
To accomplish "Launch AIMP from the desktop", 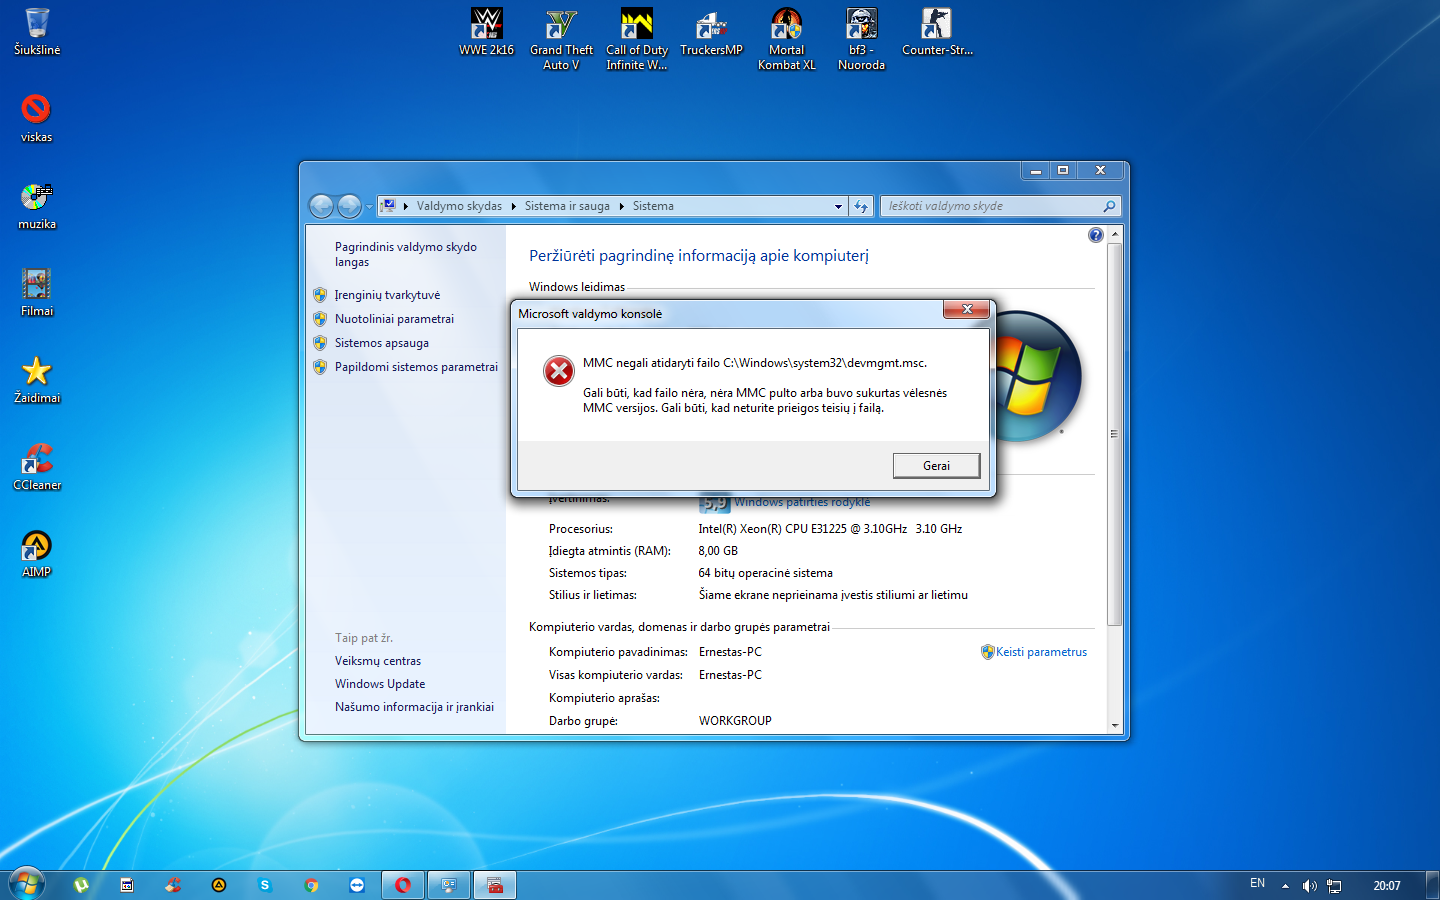I will click(36, 553).
